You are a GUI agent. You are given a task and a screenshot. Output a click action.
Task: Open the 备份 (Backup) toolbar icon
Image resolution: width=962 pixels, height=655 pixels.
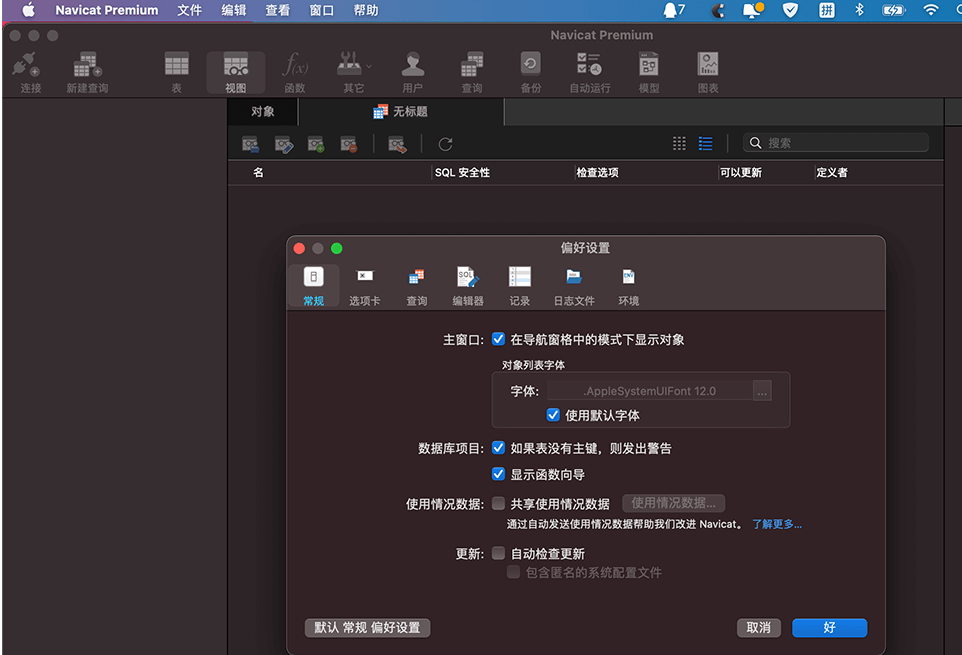[530, 72]
